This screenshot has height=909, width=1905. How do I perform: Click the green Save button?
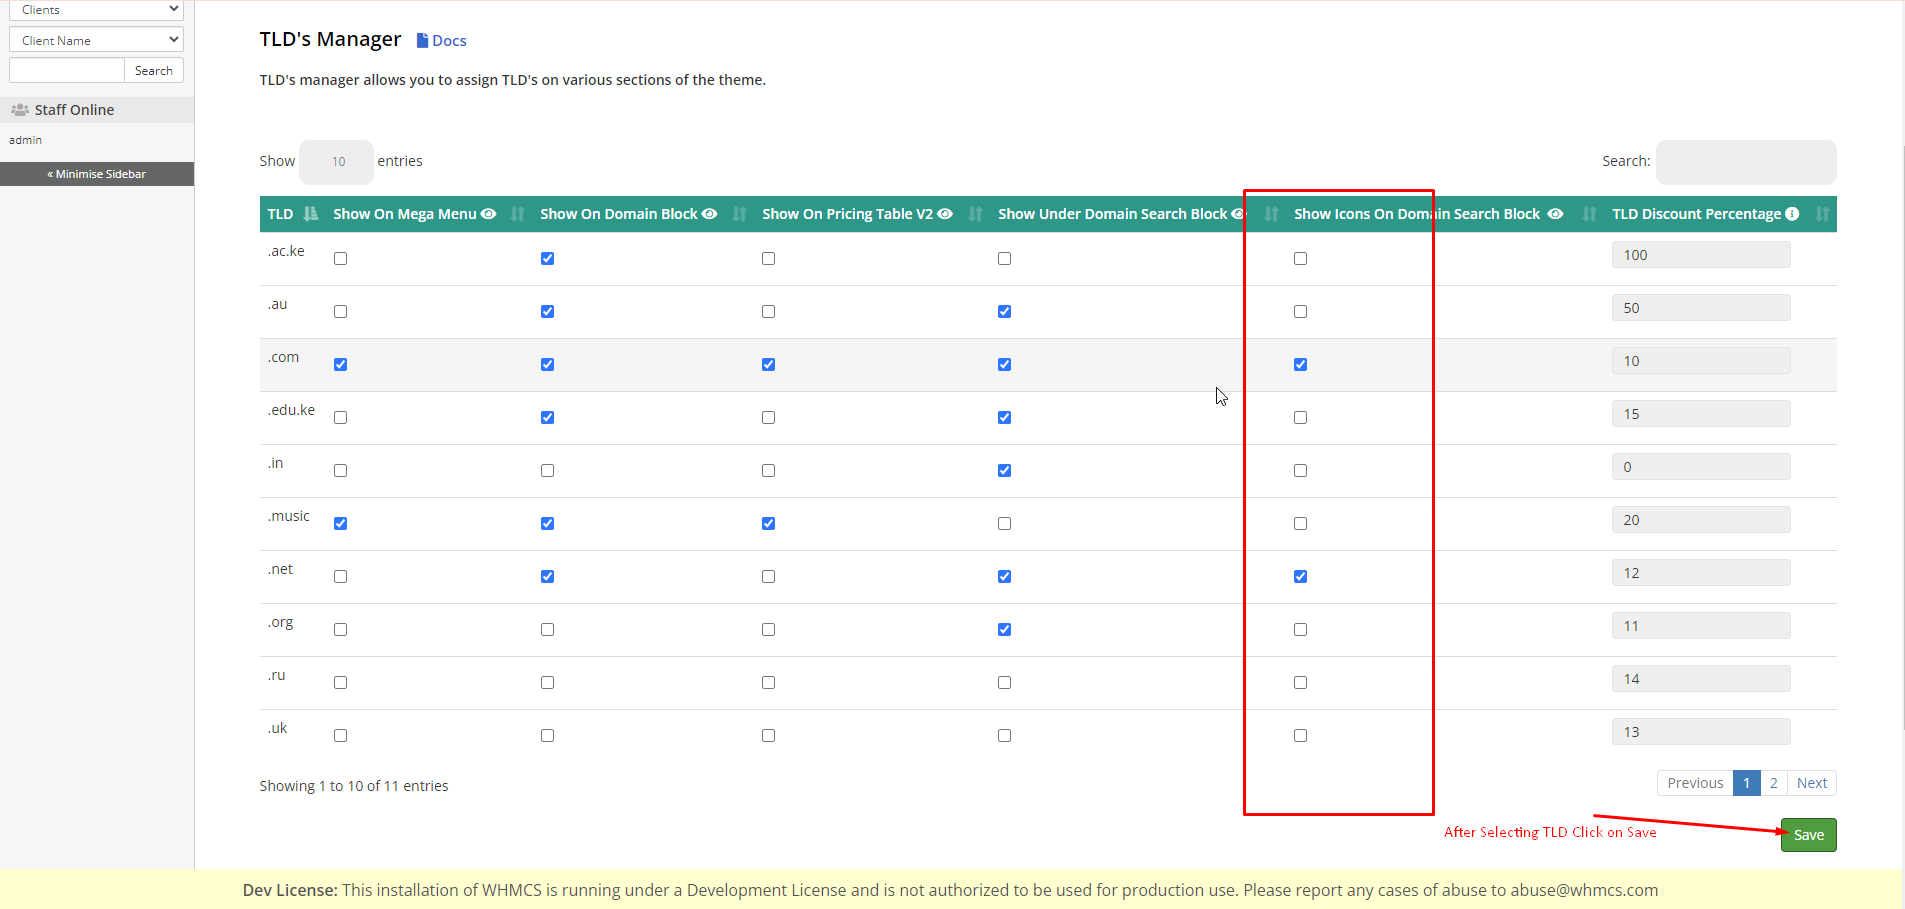(1808, 835)
